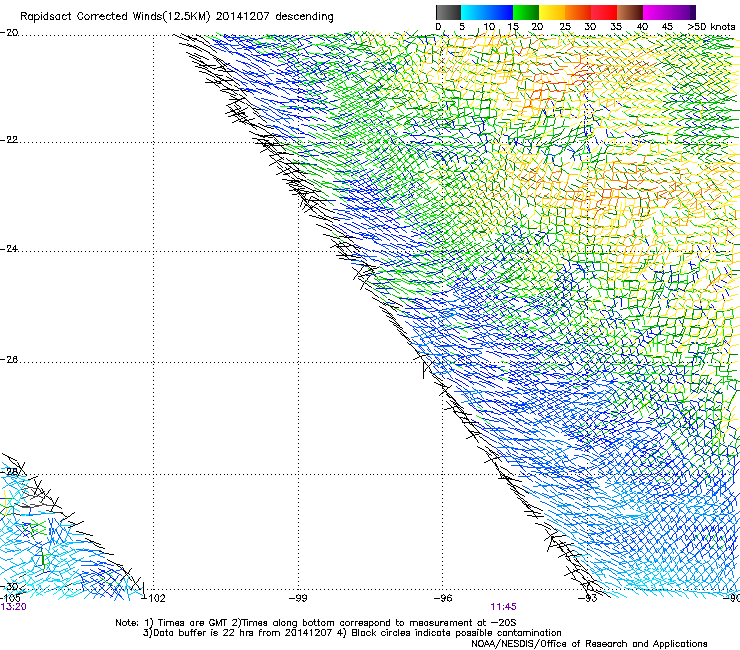Click the longitude label '-96'

(x=443, y=598)
